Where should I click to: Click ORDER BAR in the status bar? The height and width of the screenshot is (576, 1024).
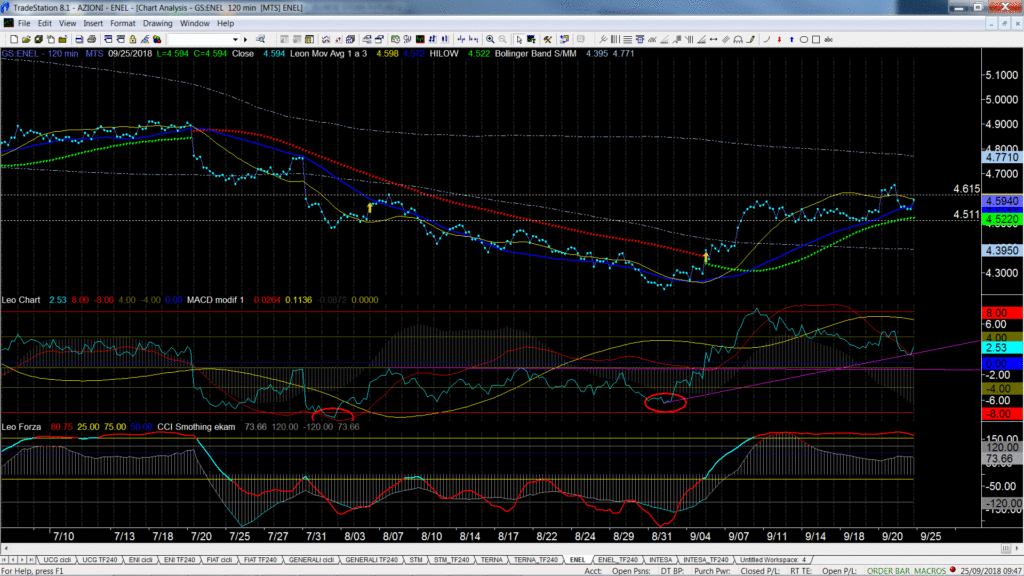point(888,571)
